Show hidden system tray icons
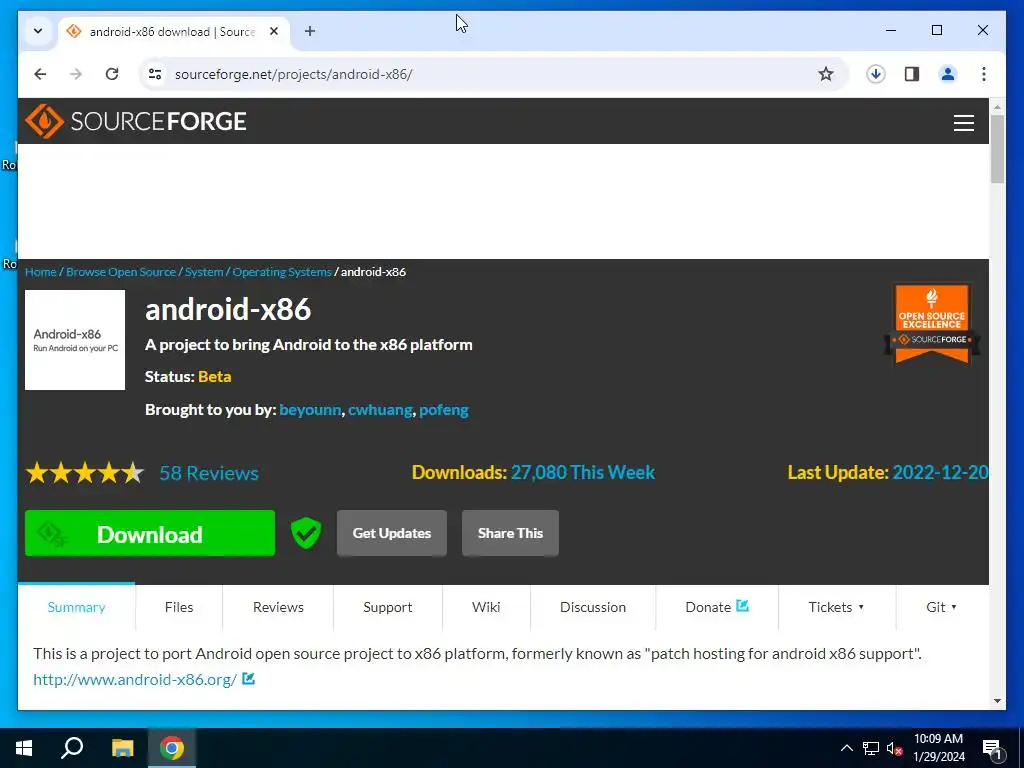This screenshot has width=1024, height=768. tap(846, 748)
